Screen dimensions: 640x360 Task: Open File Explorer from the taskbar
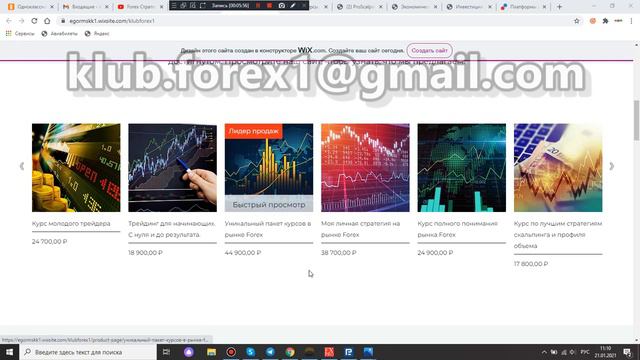(x=211, y=352)
